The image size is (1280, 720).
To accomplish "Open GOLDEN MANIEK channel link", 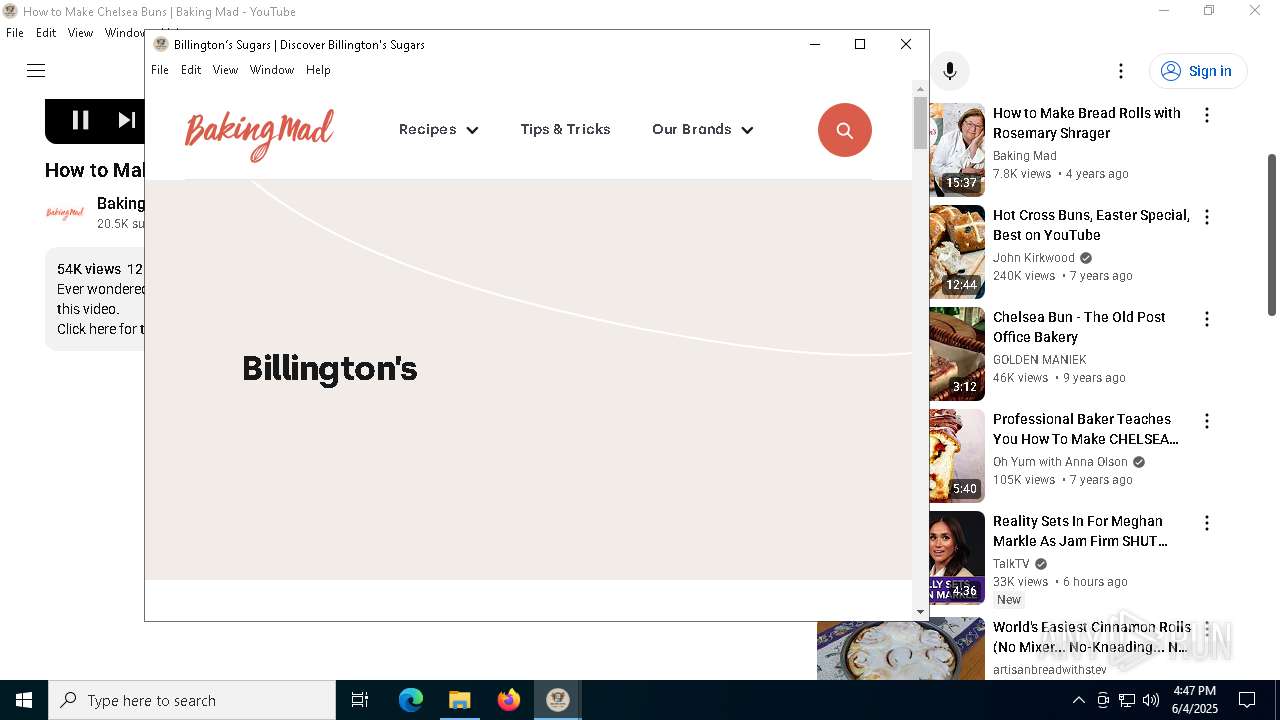I will [1040, 360].
